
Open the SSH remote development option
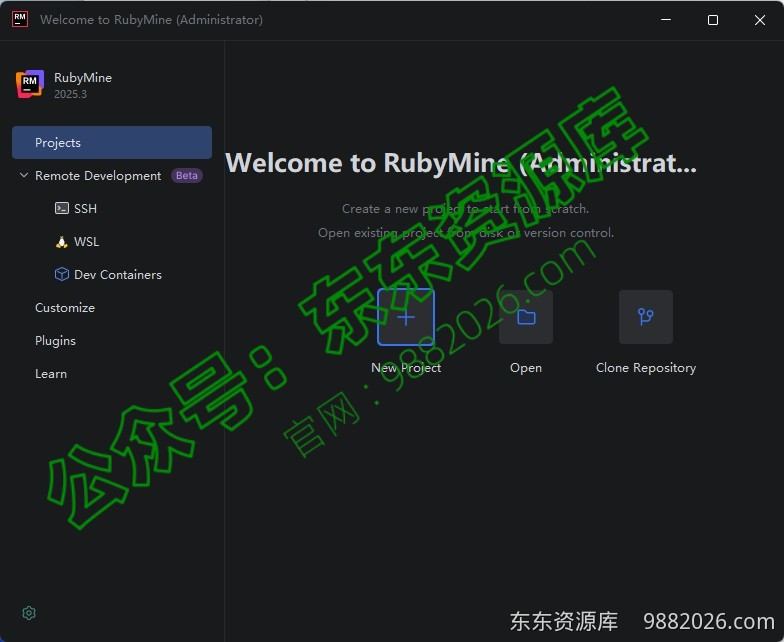tap(85, 208)
